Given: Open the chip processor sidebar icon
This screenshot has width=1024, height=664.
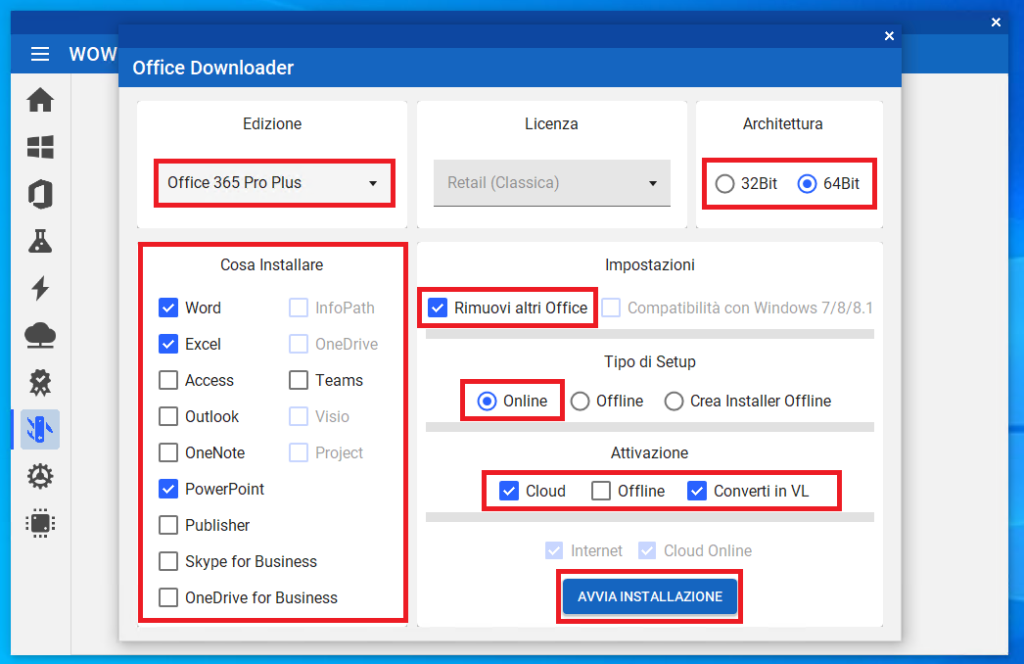Looking at the screenshot, I should [x=40, y=523].
